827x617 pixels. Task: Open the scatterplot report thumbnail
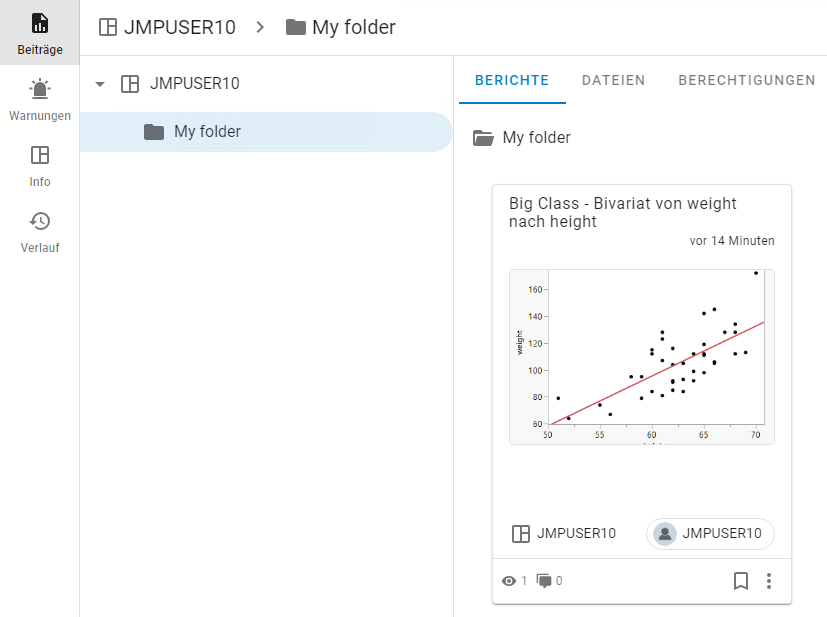641,356
